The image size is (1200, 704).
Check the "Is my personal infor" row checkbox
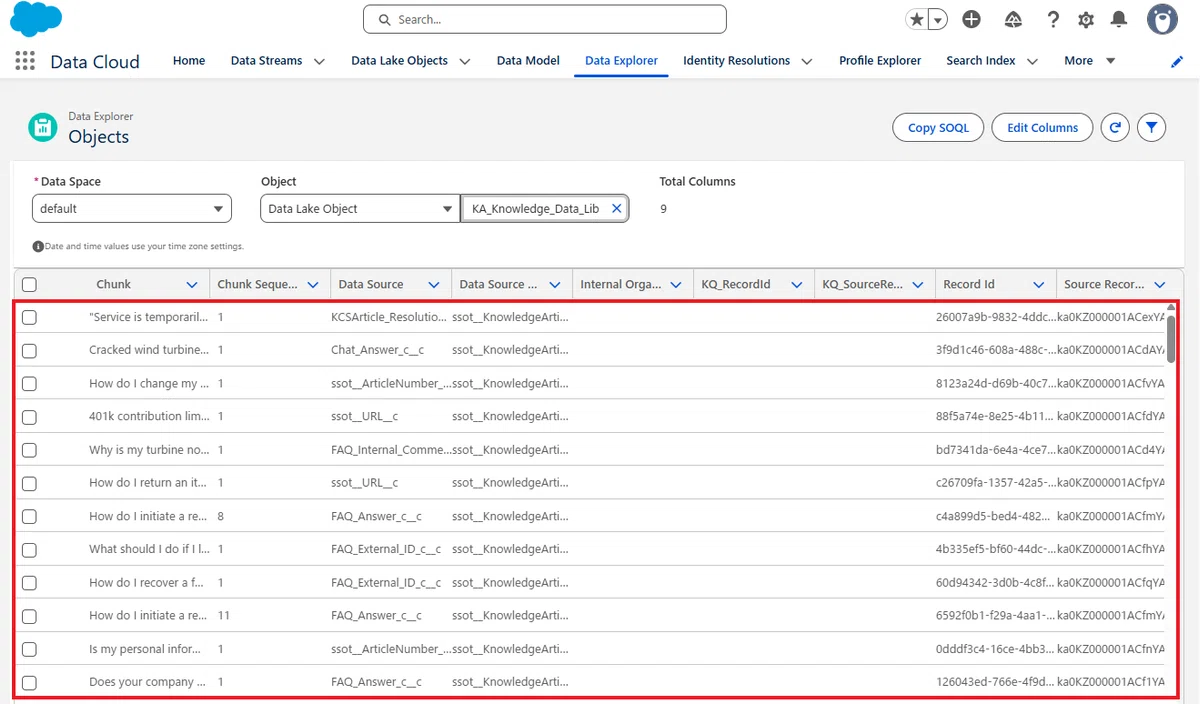(29, 649)
